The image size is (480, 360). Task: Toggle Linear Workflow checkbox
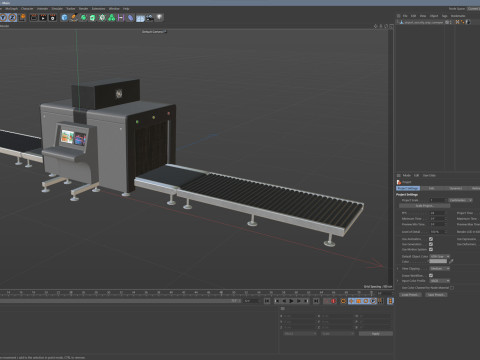pyautogui.click(x=431, y=276)
